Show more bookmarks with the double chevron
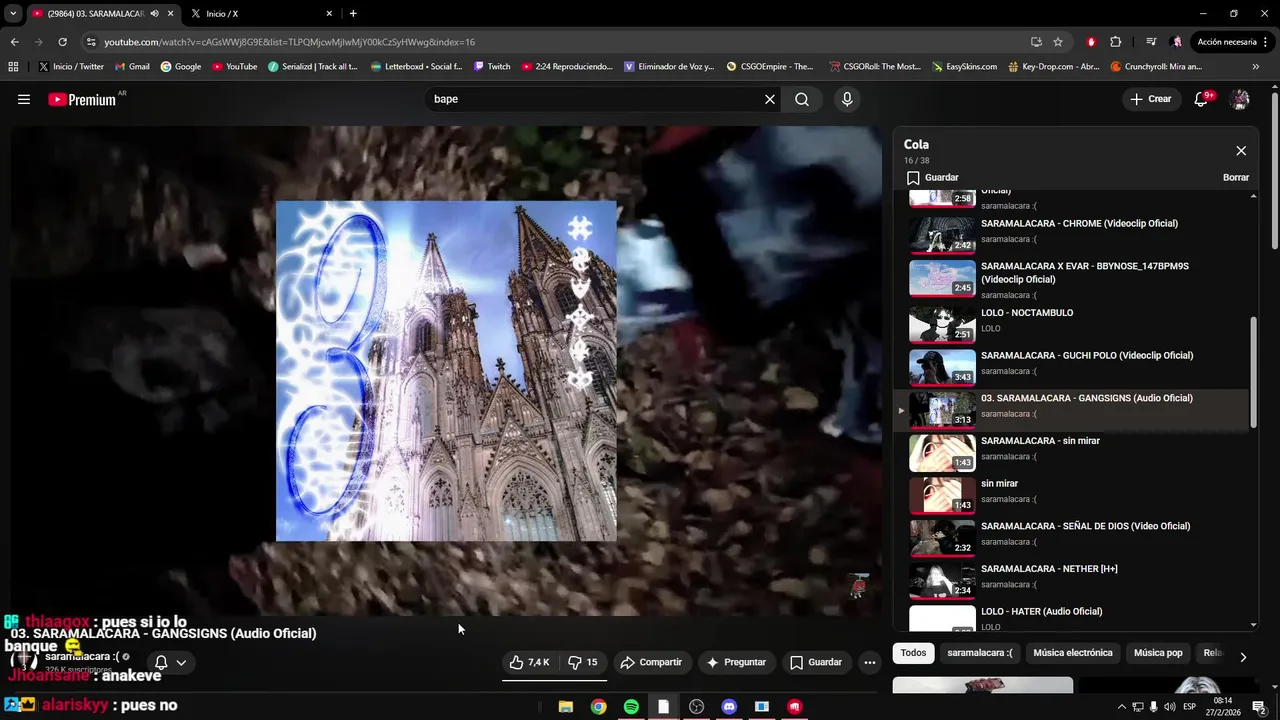Viewport: 1280px width, 720px height. (1256, 67)
